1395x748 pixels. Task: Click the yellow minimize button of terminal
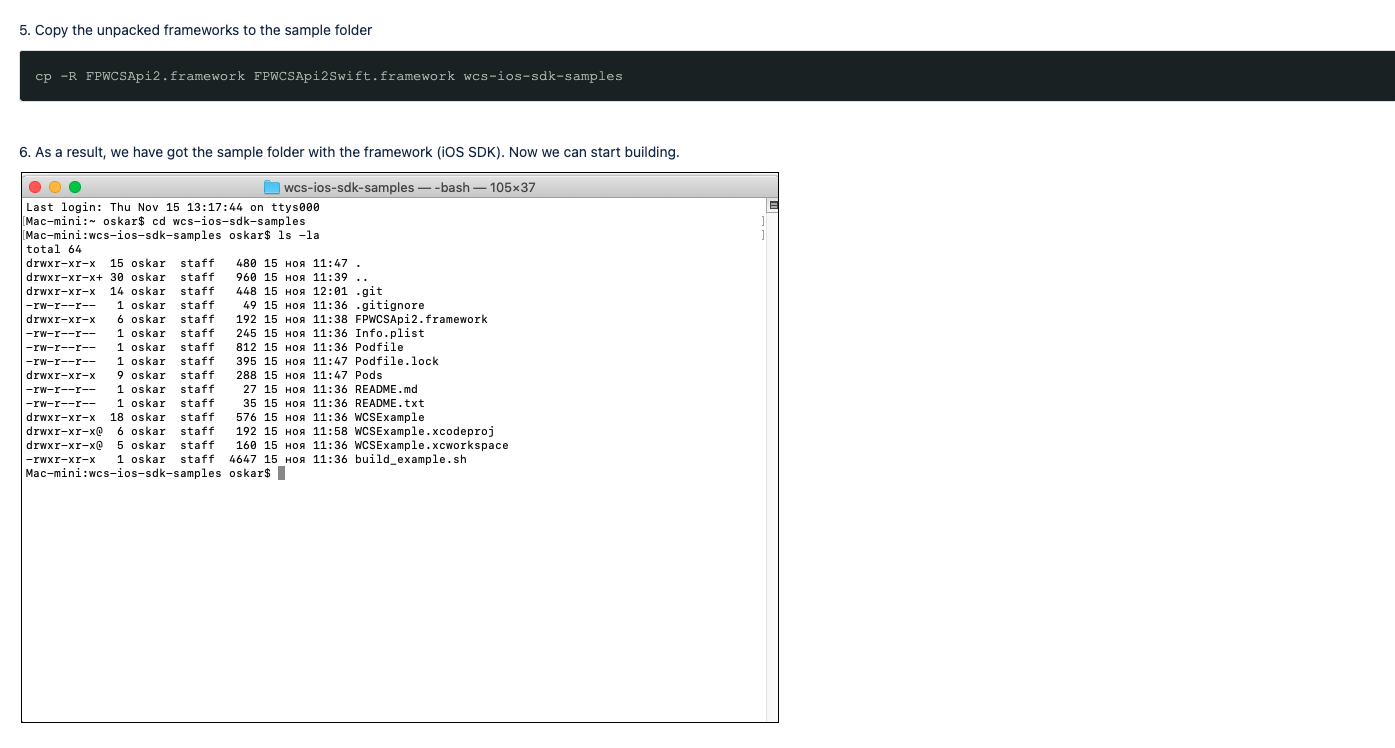(55, 187)
